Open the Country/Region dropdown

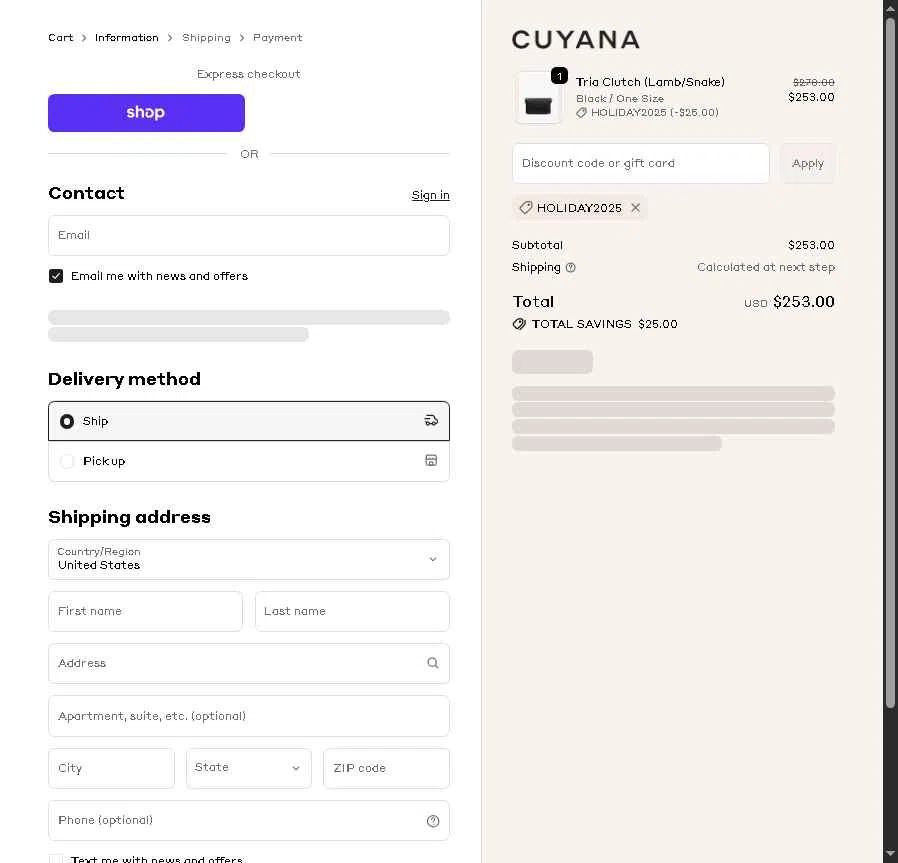(x=249, y=560)
